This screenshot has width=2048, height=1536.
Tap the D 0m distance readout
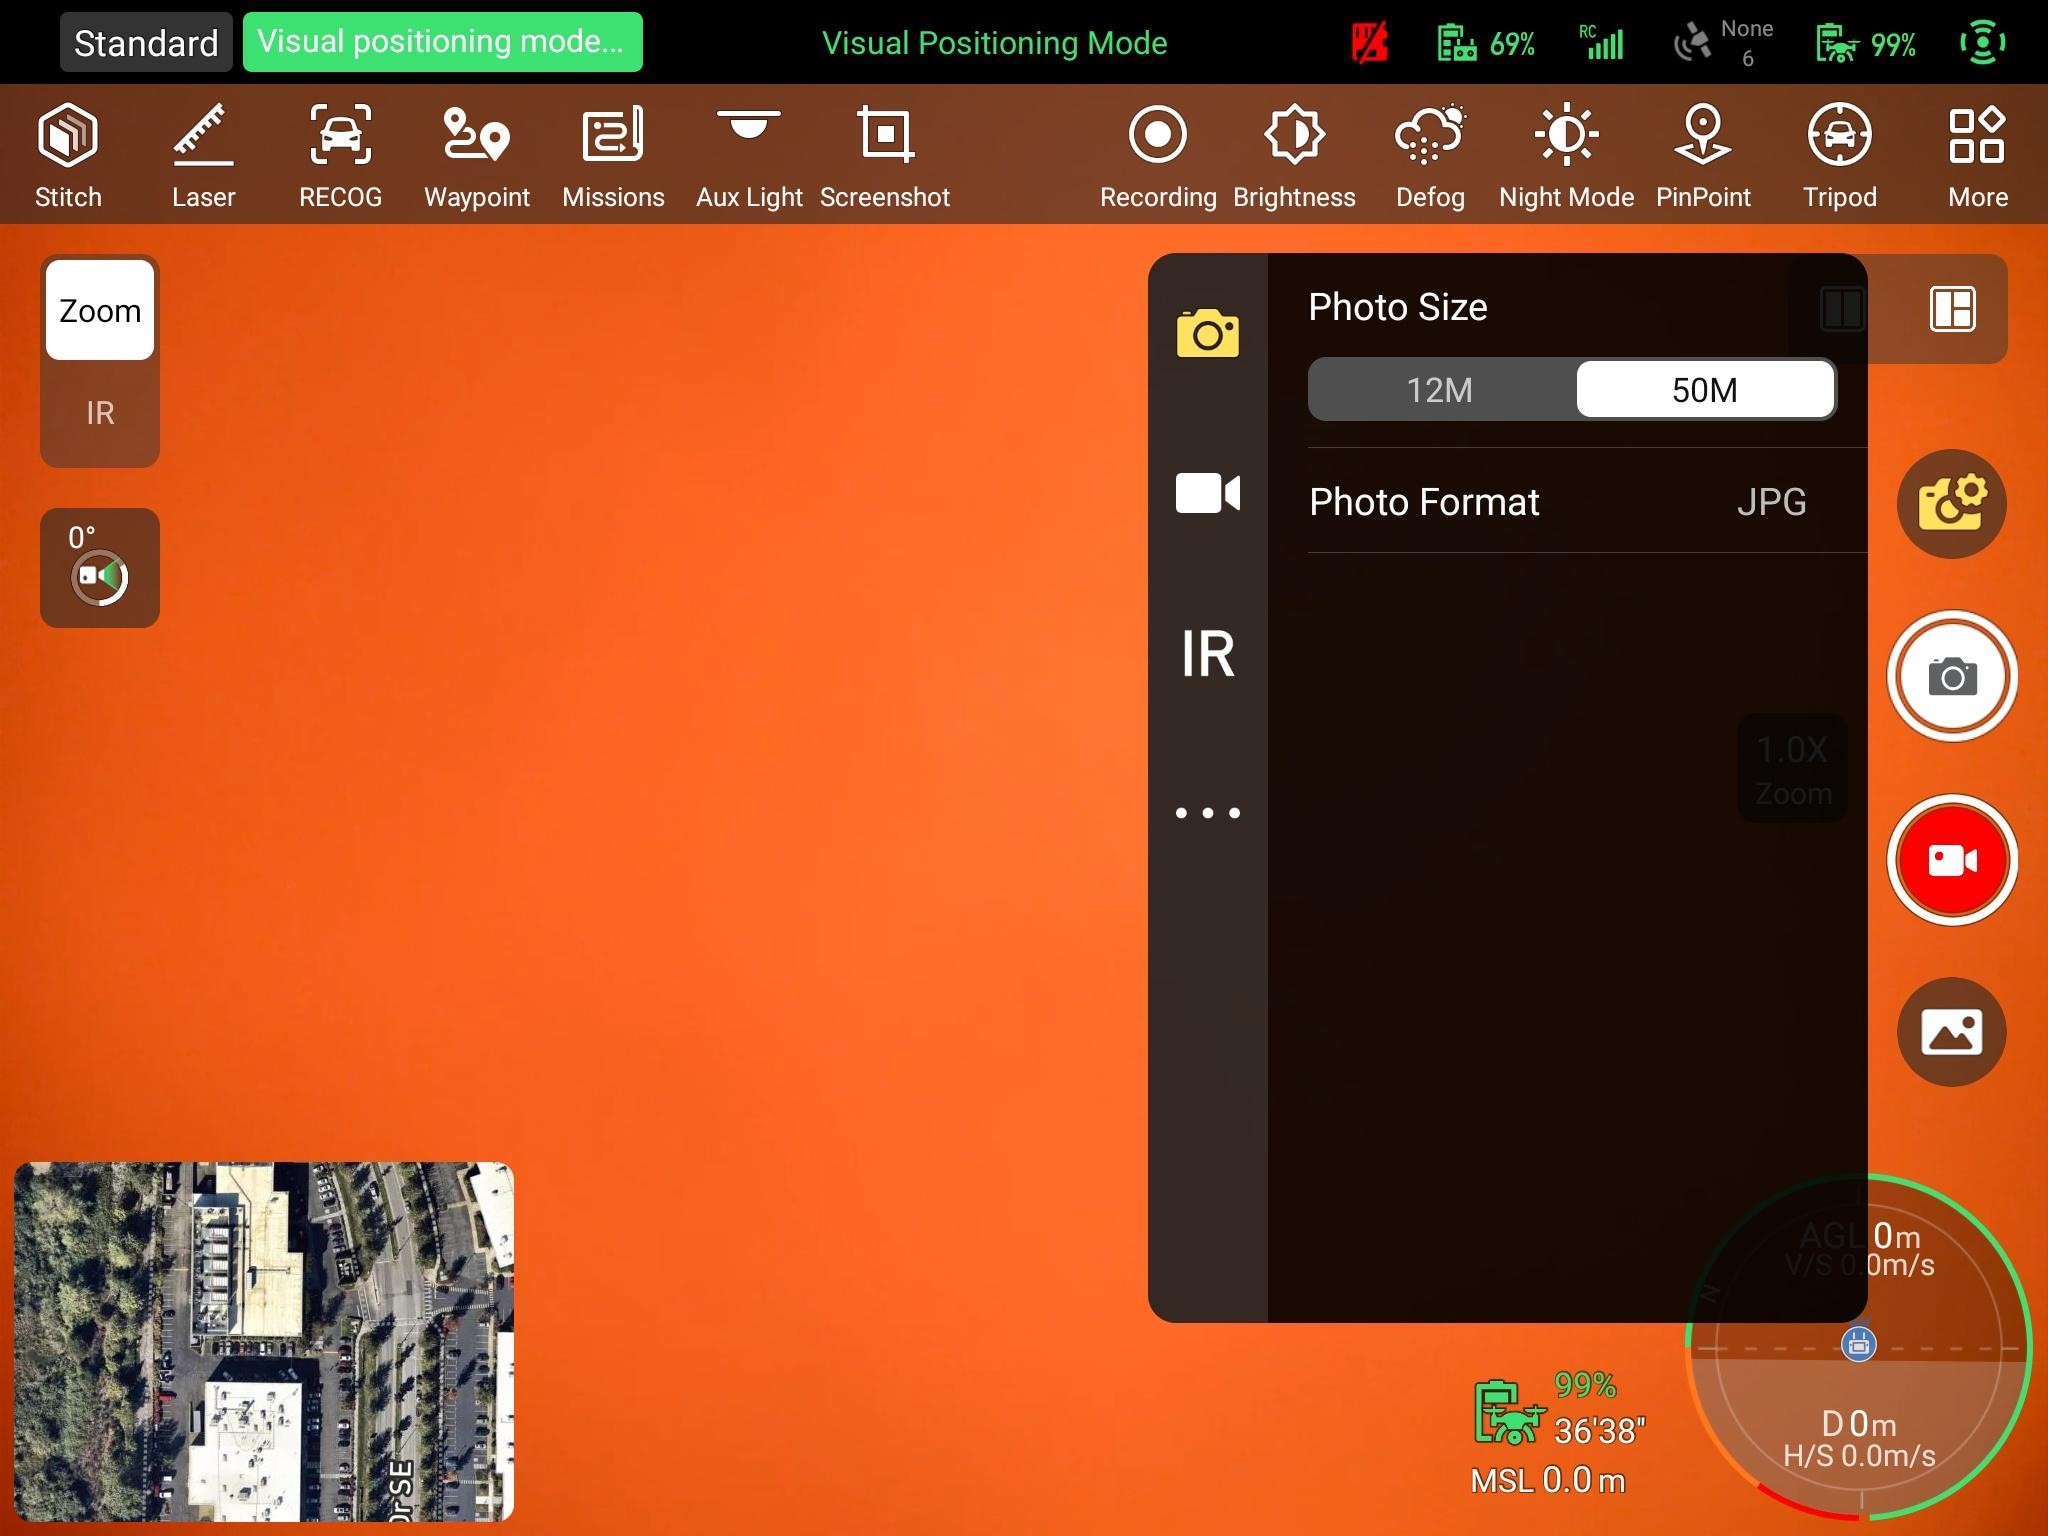(x=1858, y=1423)
